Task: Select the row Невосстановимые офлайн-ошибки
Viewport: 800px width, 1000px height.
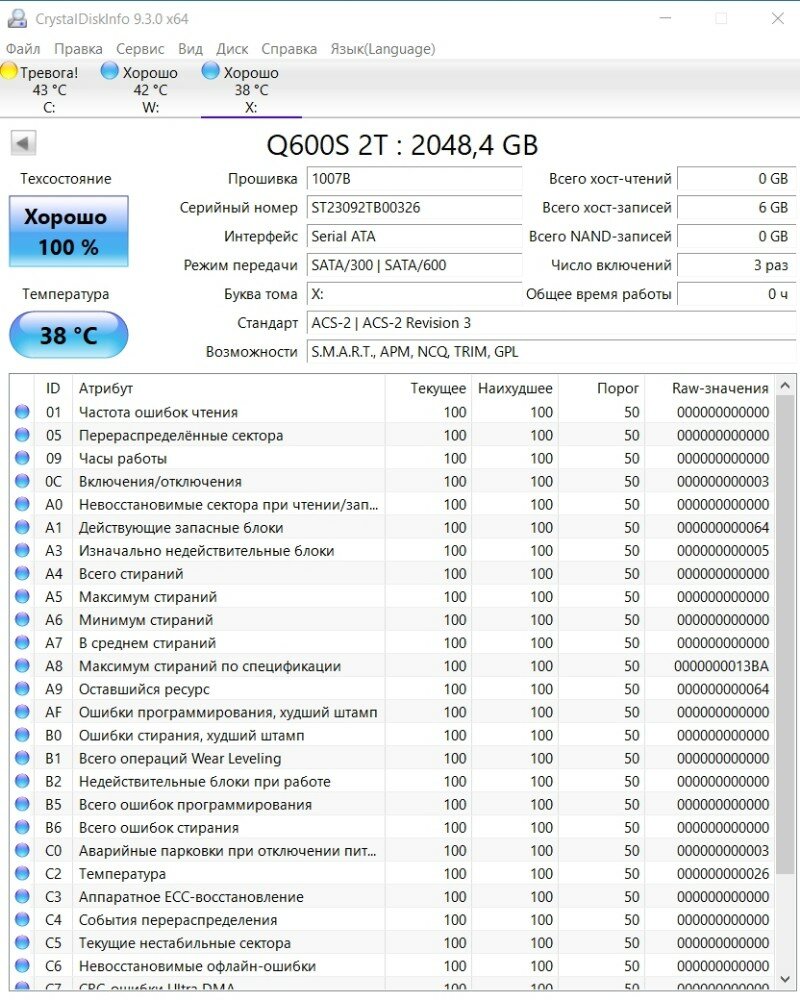Action: click(x=392, y=966)
